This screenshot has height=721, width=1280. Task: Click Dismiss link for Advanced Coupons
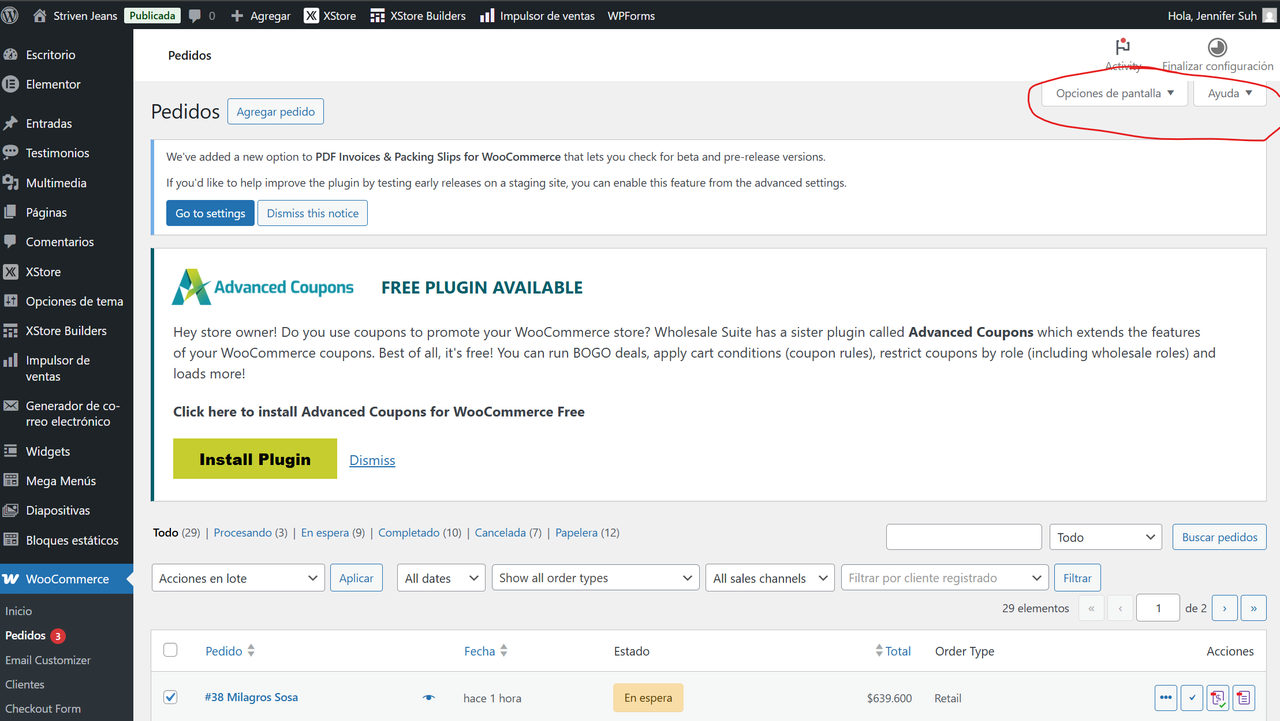[372, 460]
